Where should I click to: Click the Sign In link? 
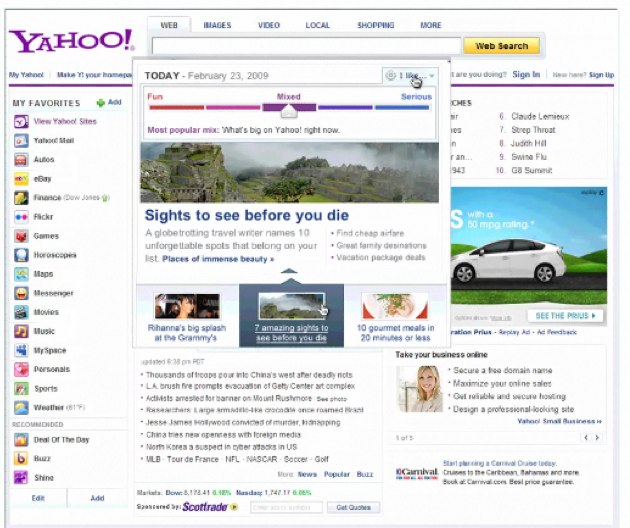pos(526,74)
